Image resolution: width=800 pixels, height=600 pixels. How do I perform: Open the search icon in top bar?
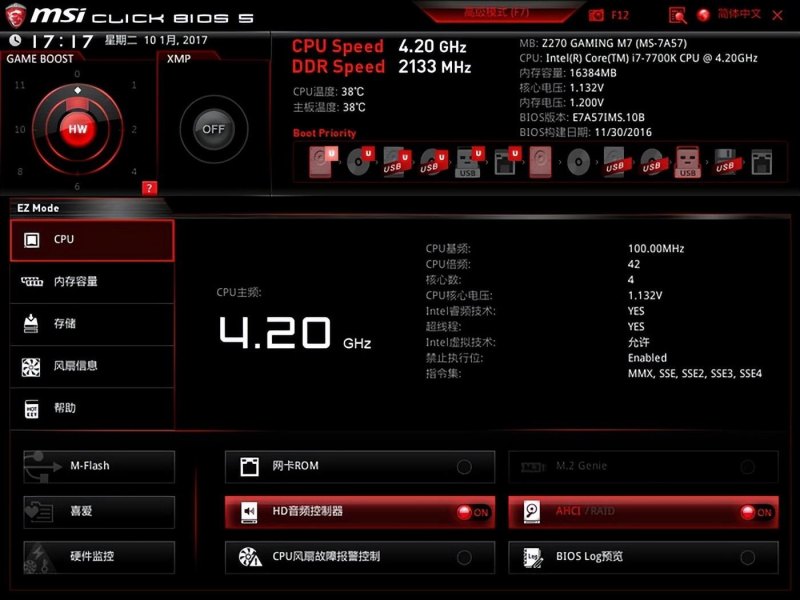[678, 15]
